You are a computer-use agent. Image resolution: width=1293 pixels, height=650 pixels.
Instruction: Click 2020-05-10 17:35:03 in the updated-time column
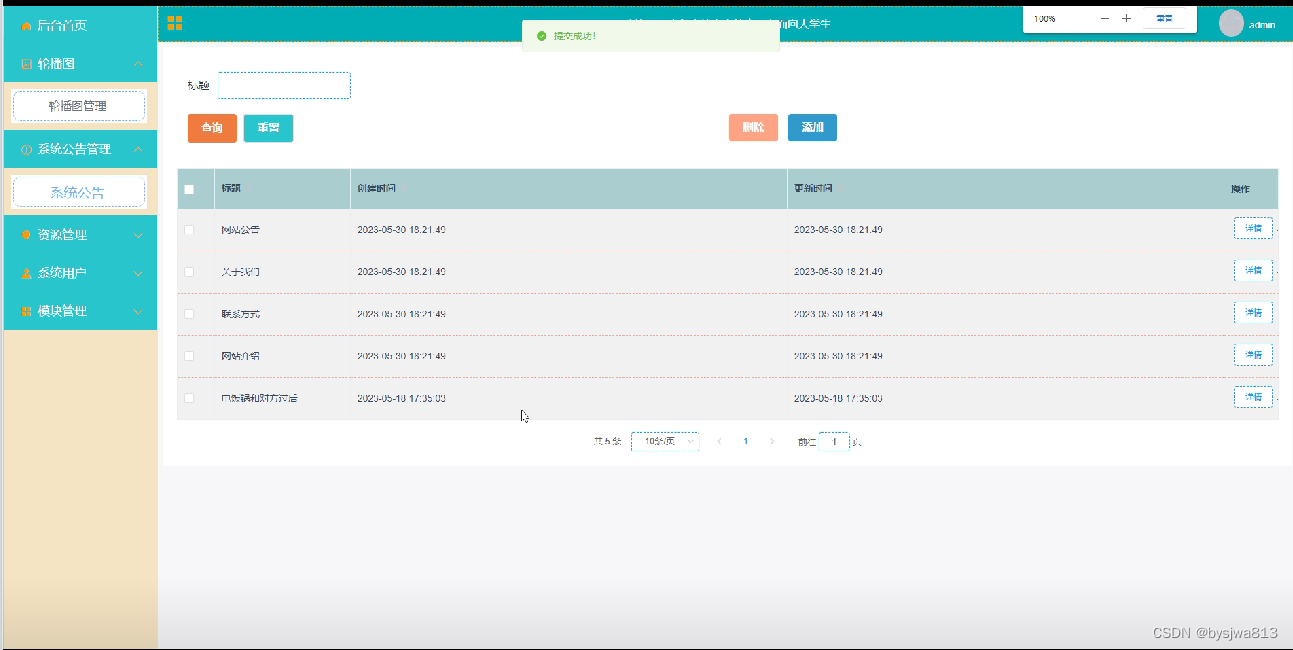coord(838,398)
